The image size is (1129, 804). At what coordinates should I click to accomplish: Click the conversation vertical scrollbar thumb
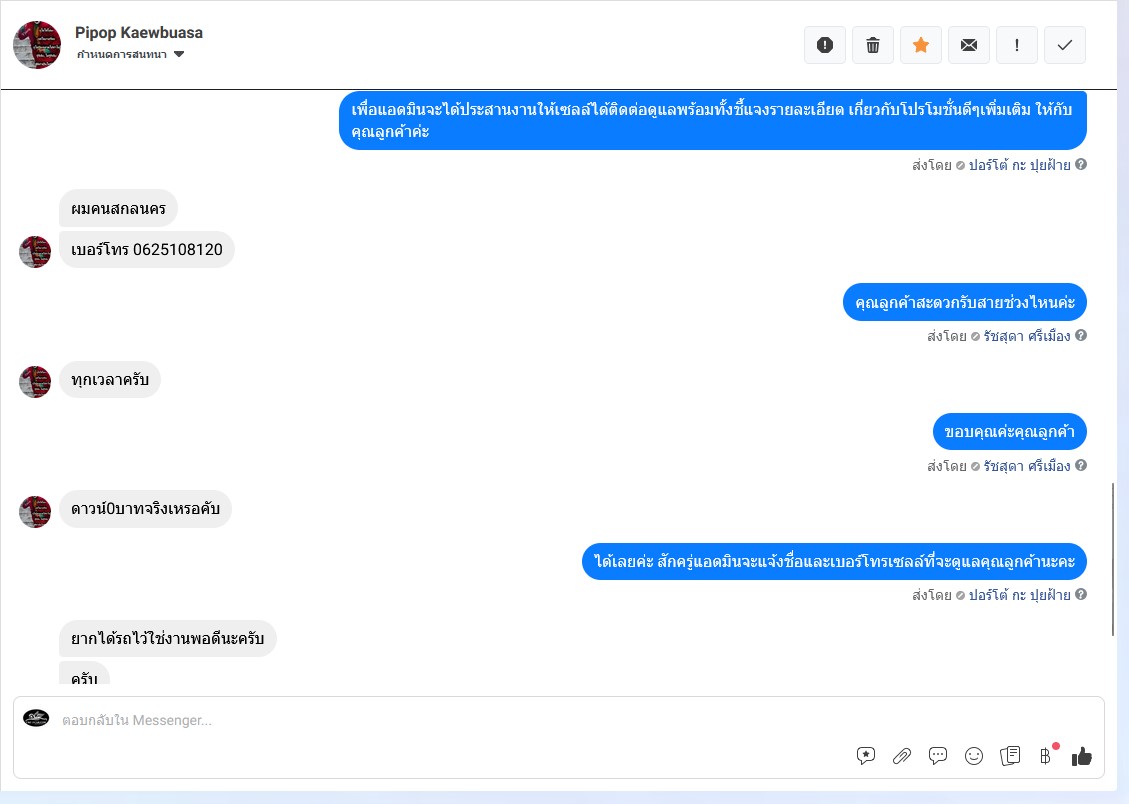(1112, 559)
